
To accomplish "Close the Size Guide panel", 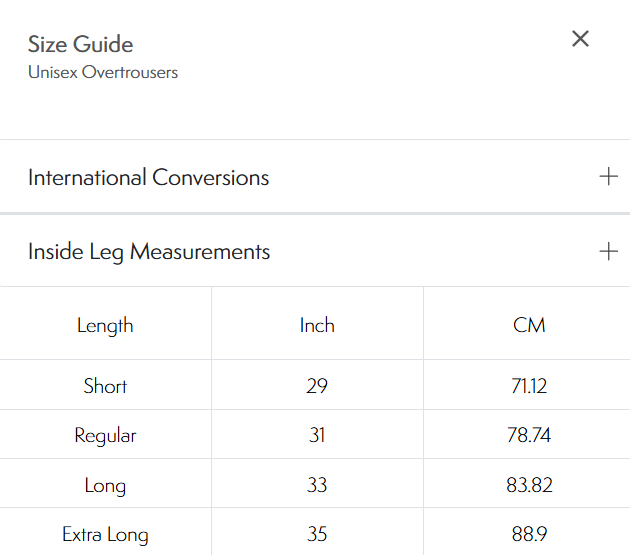I will [580, 39].
